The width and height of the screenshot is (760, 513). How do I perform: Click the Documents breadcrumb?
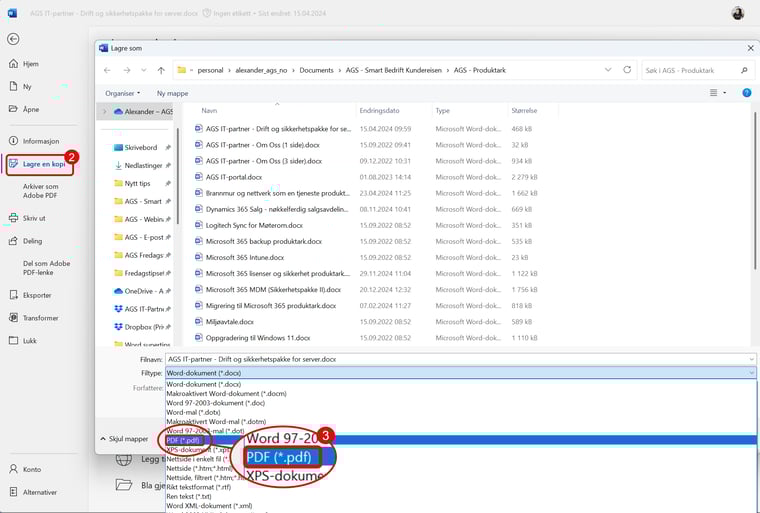[317, 70]
